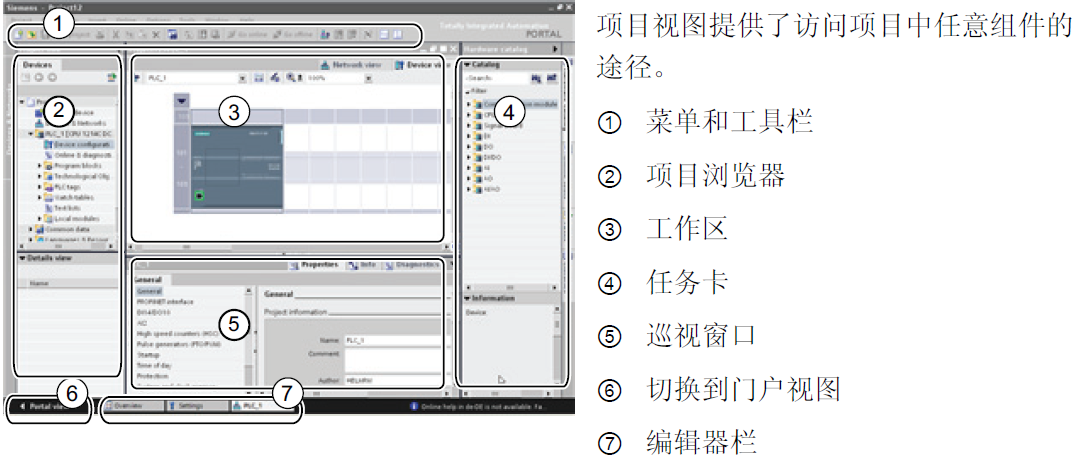1079x461 pixels.
Task: Open the Info tab in inspector
Action: click(x=362, y=265)
